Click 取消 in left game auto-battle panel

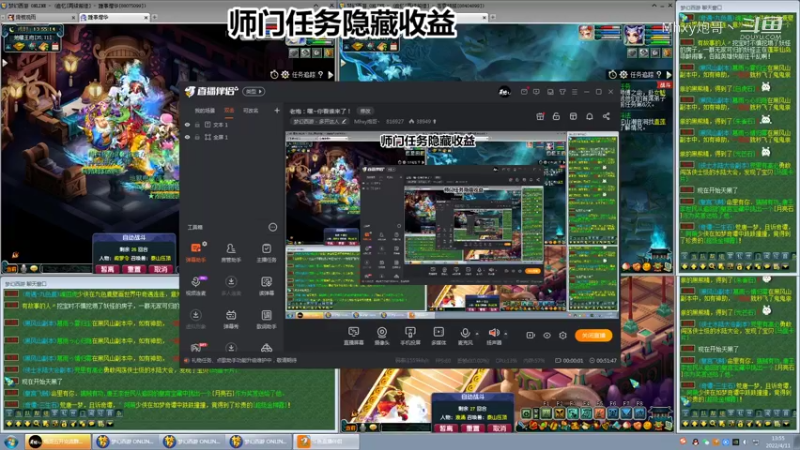click(160, 269)
